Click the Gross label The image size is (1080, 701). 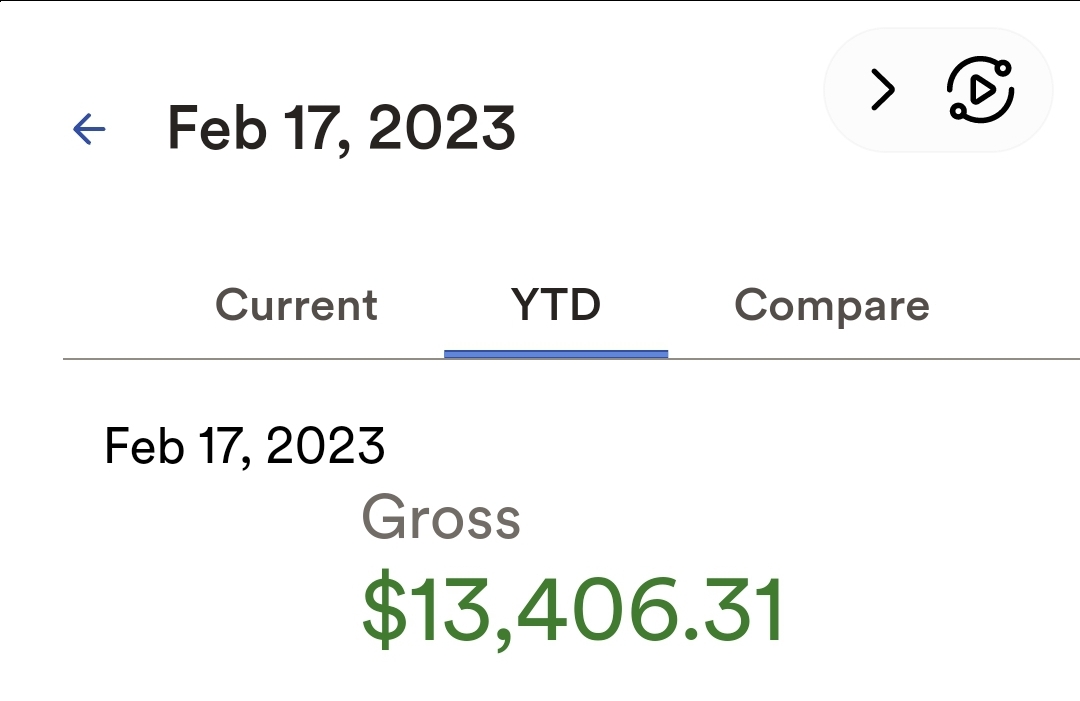point(441,518)
